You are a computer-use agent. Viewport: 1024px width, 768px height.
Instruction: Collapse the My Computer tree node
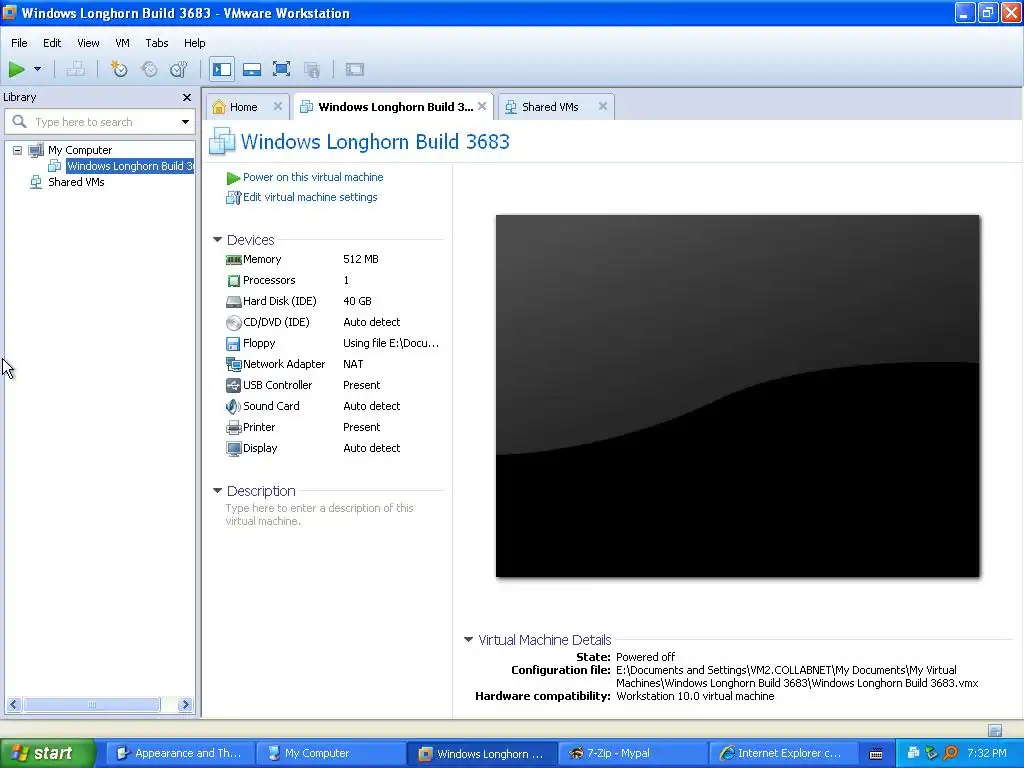coord(18,150)
